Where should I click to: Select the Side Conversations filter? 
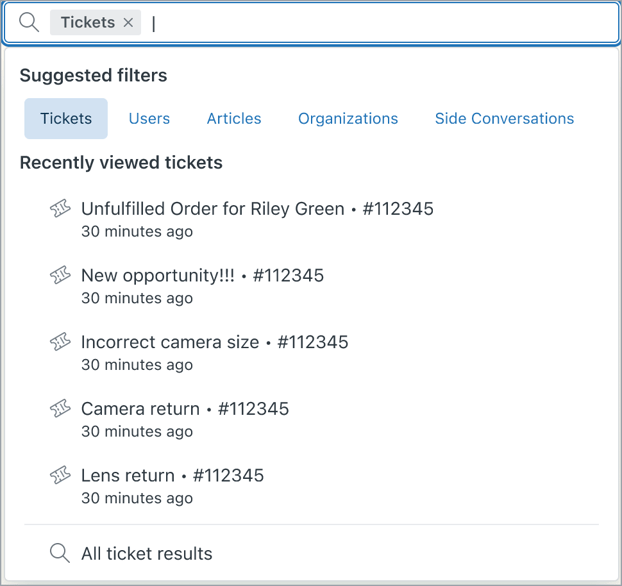[504, 119]
